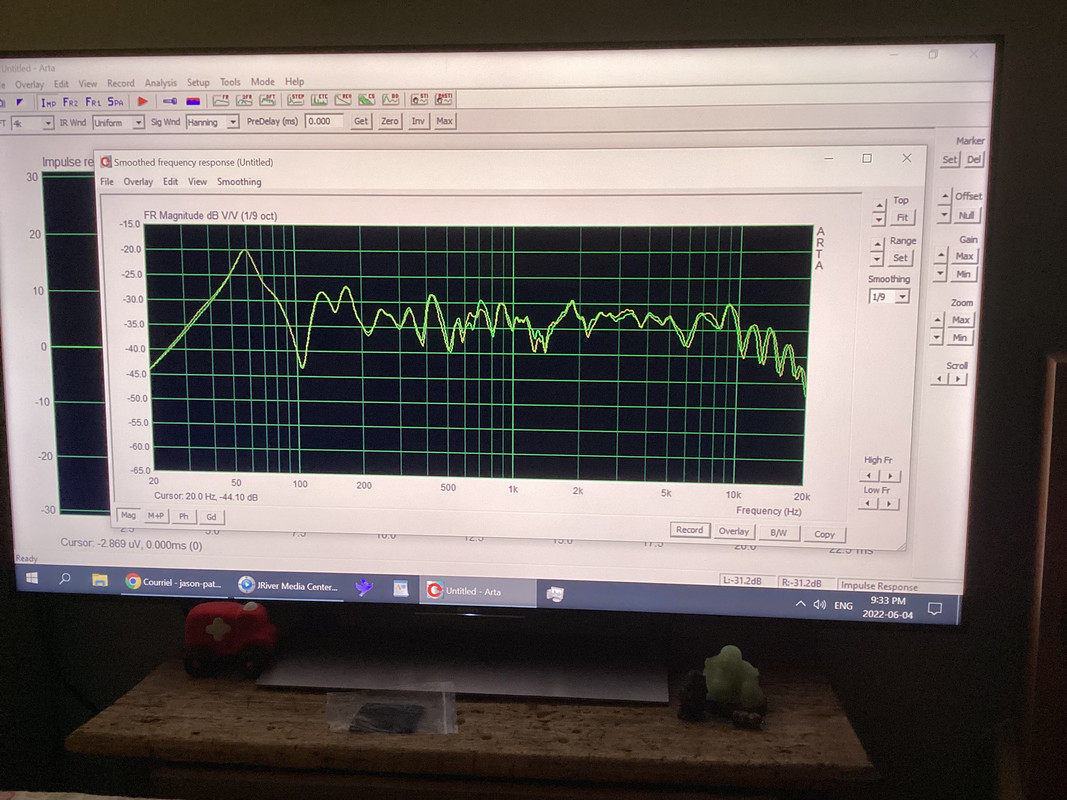
Task: Click the Copy button below the graph
Action: point(824,534)
